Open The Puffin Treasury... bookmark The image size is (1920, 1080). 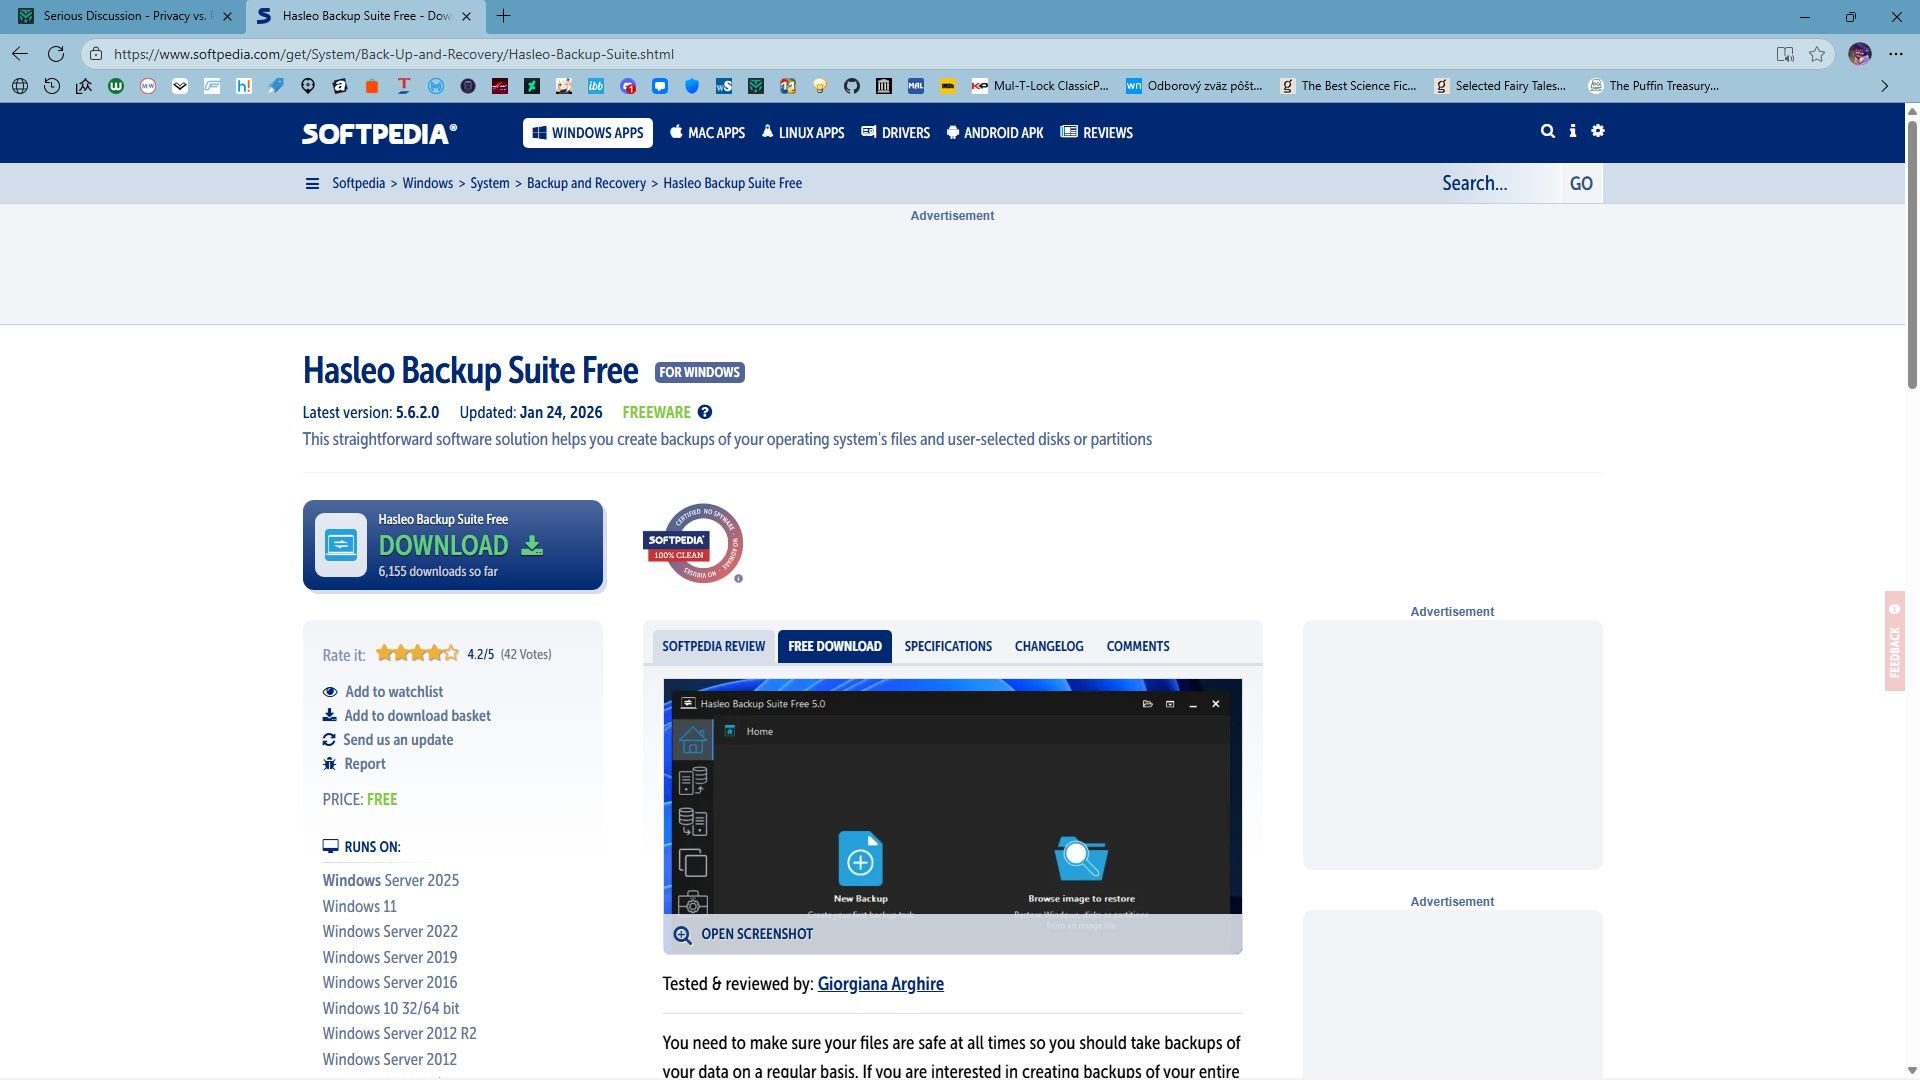point(1656,86)
